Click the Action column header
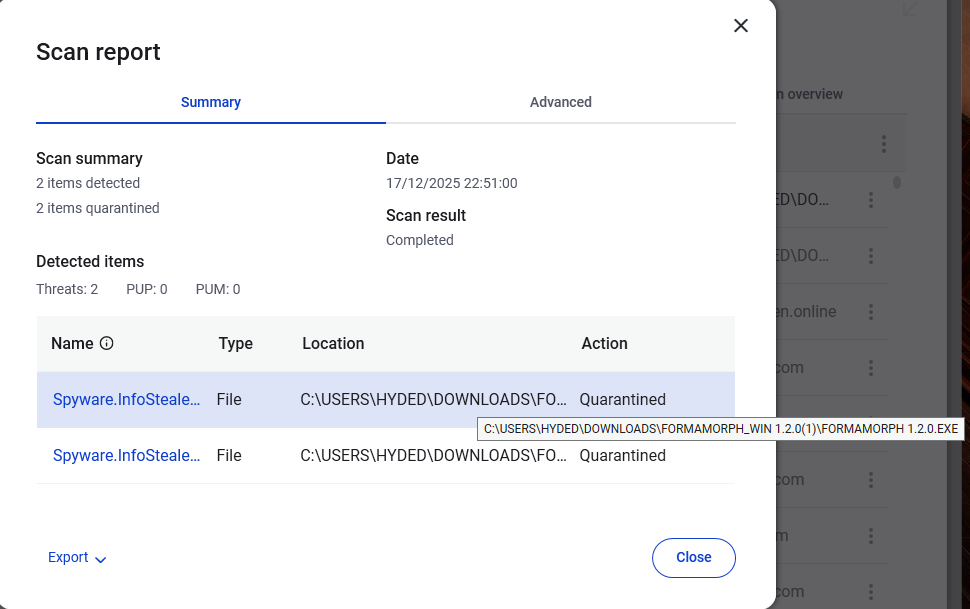 [605, 343]
